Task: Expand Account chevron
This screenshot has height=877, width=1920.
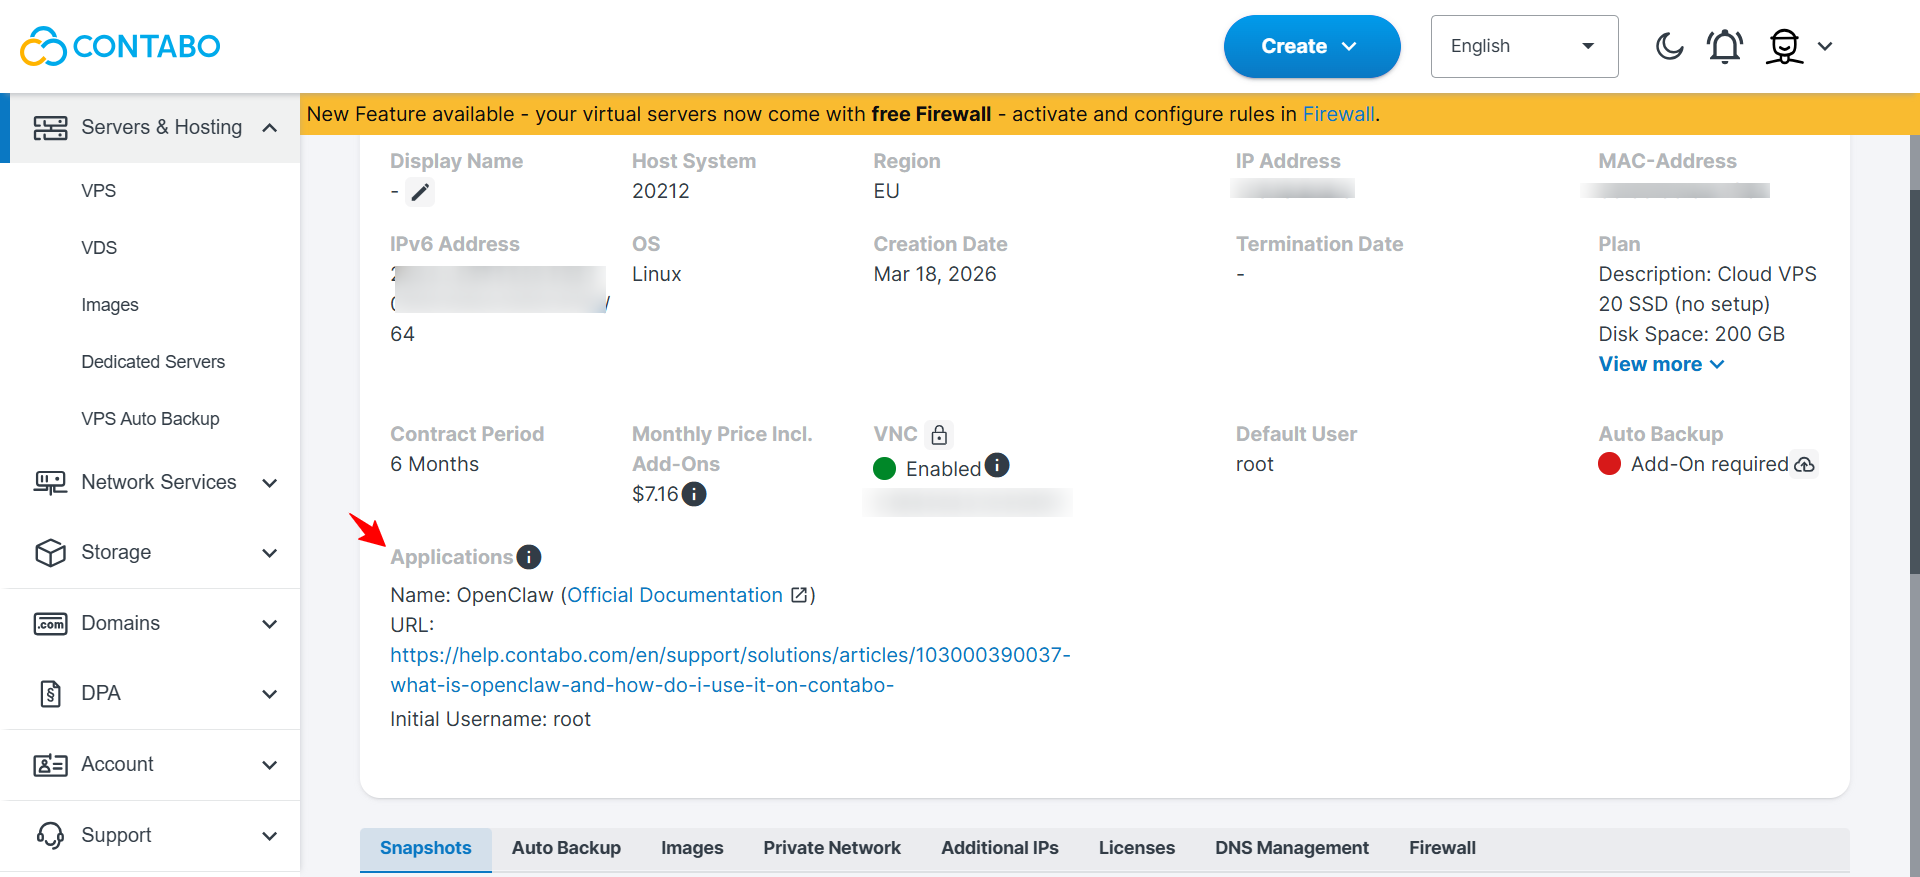Action: [270, 765]
